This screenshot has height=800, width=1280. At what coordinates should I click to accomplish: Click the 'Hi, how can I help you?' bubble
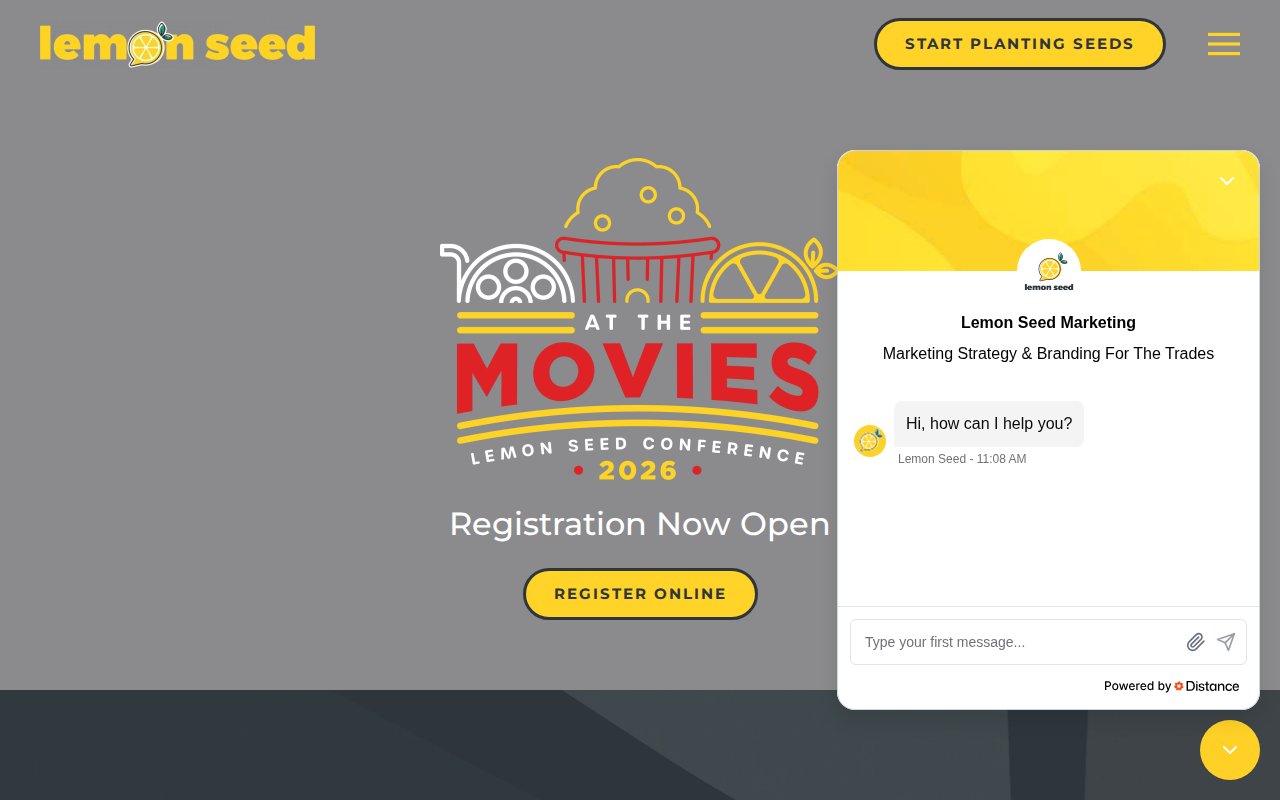click(x=989, y=424)
